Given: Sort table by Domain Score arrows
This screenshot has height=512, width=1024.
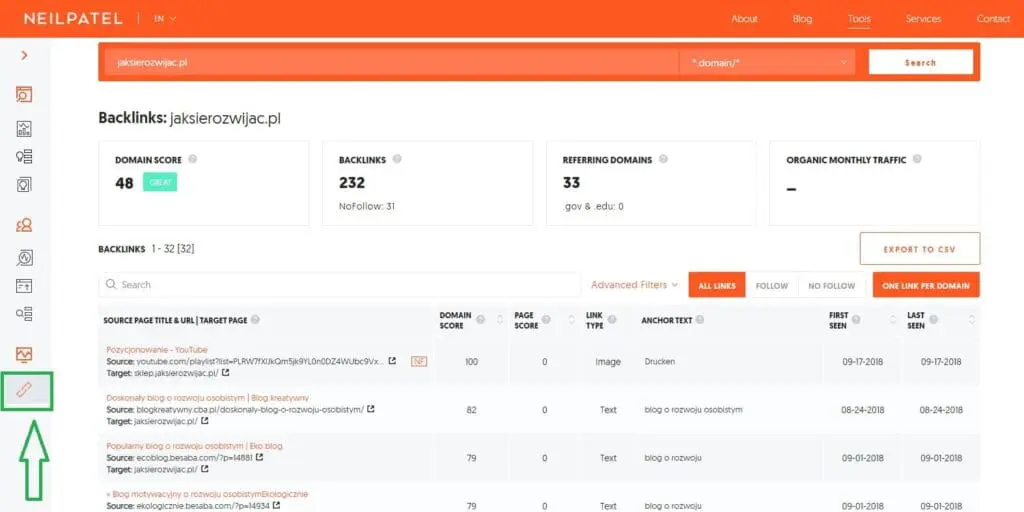Looking at the screenshot, I should point(500,320).
